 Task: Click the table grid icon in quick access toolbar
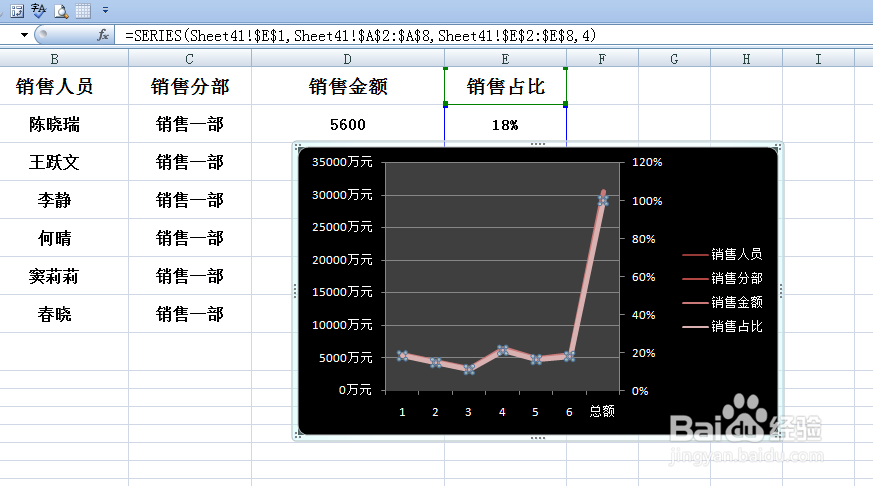pyautogui.click(x=83, y=11)
